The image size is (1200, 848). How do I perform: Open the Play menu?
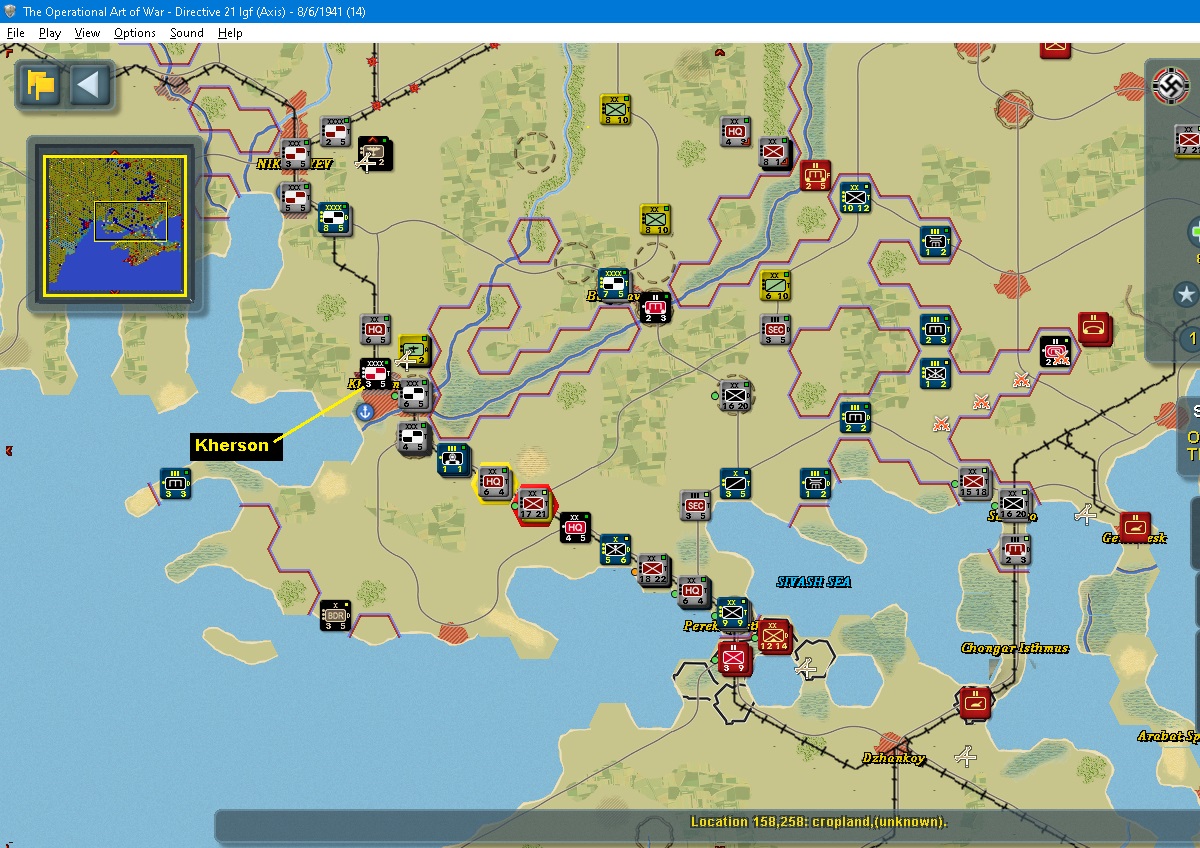[x=50, y=33]
